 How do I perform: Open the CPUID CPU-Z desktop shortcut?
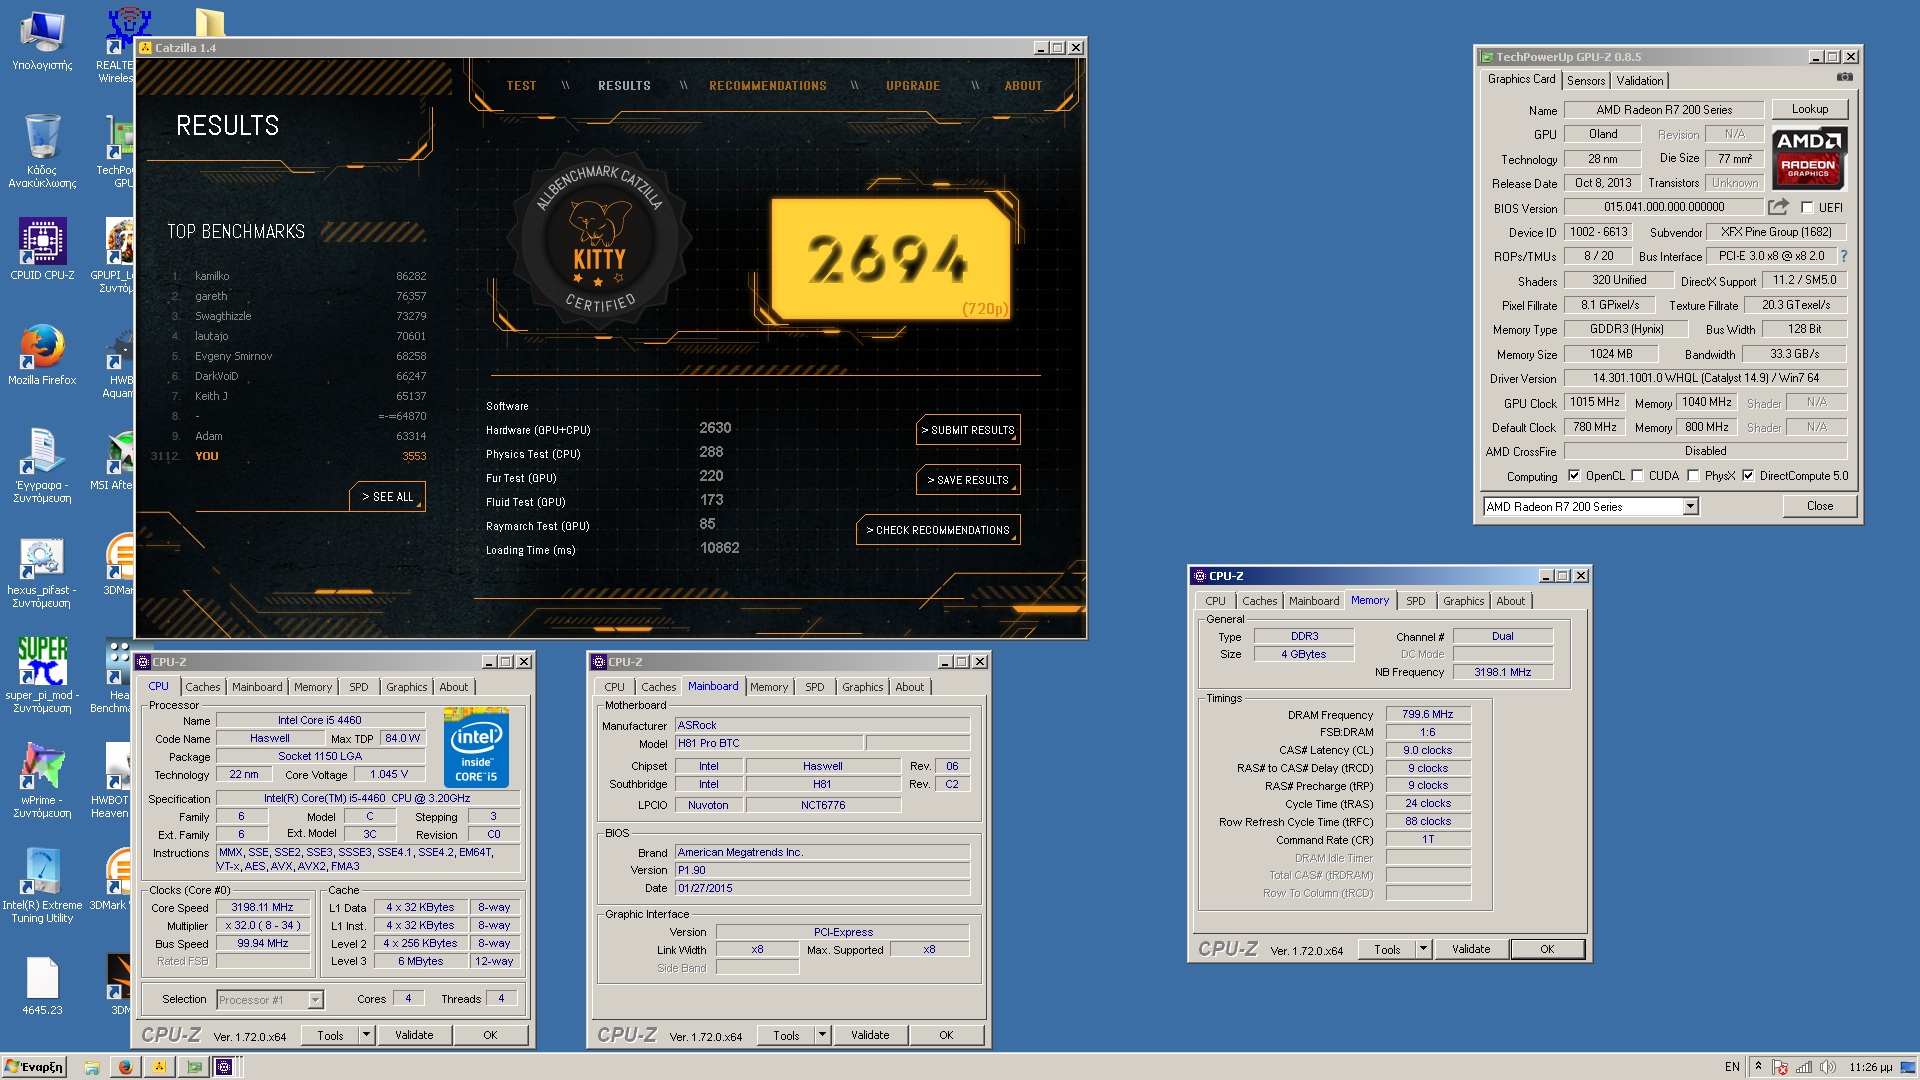click(x=42, y=250)
